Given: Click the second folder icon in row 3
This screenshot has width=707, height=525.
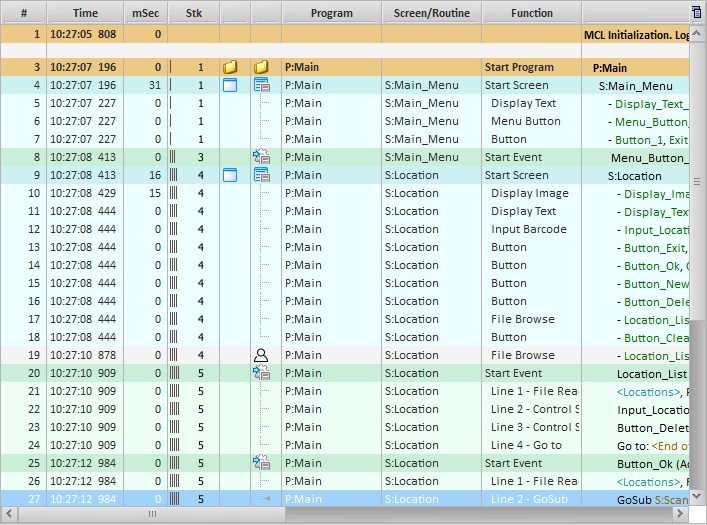Looking at the screenshot, I should point(262,67).
